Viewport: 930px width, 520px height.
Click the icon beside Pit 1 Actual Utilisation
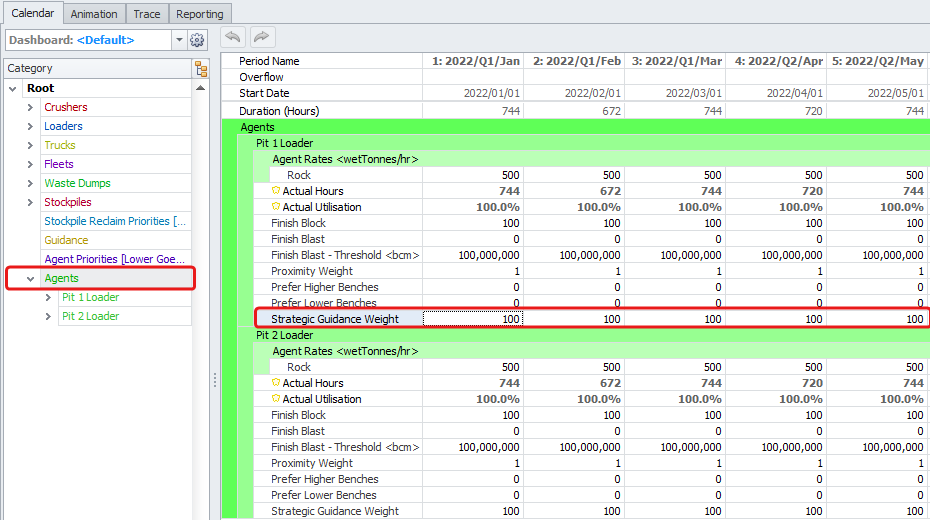point(276,207)
